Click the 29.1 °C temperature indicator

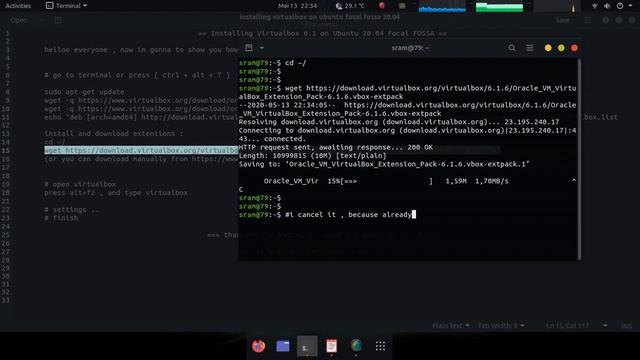pos(350,6)
